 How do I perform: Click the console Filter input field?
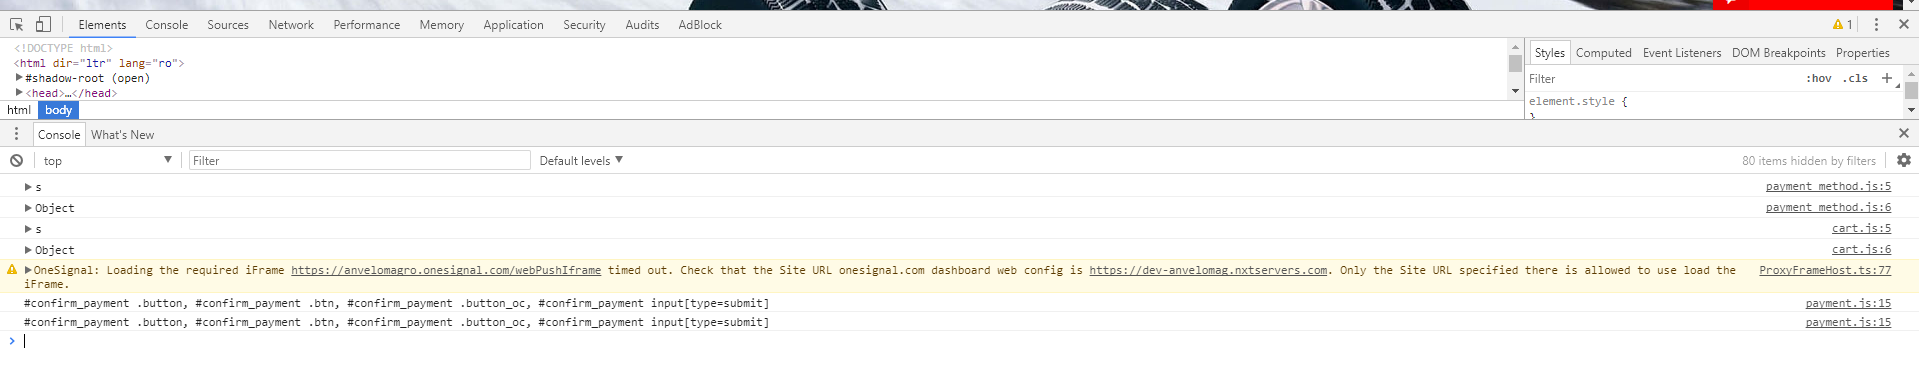(x=360, y=160)
